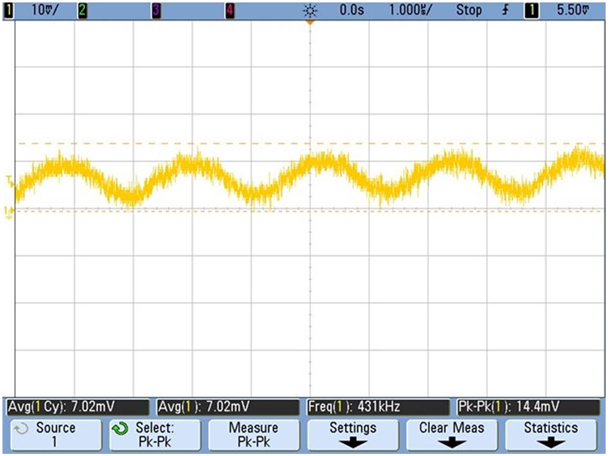Open the Clear Meas softkey menu
610x456 pixels.
(x=452, y=435)
